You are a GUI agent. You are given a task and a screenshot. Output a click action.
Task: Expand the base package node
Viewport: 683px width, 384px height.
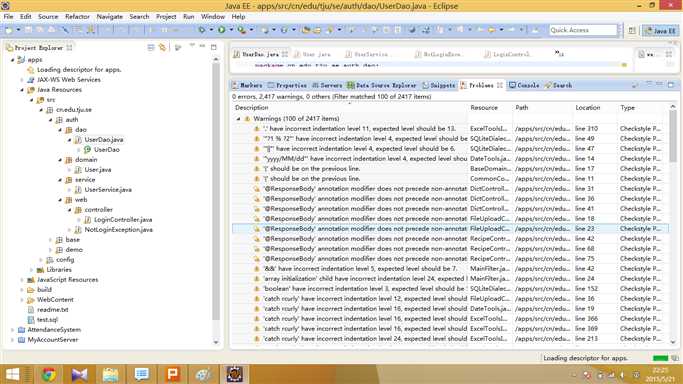coord(51,240)
